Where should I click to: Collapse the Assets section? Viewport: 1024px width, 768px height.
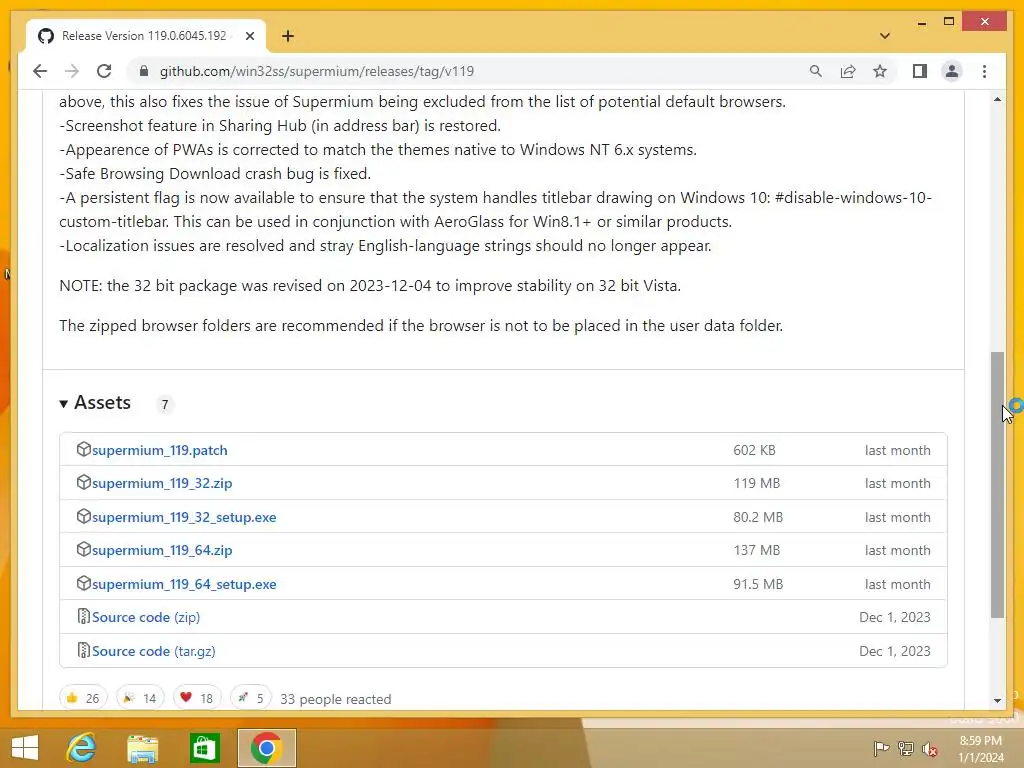95,403
